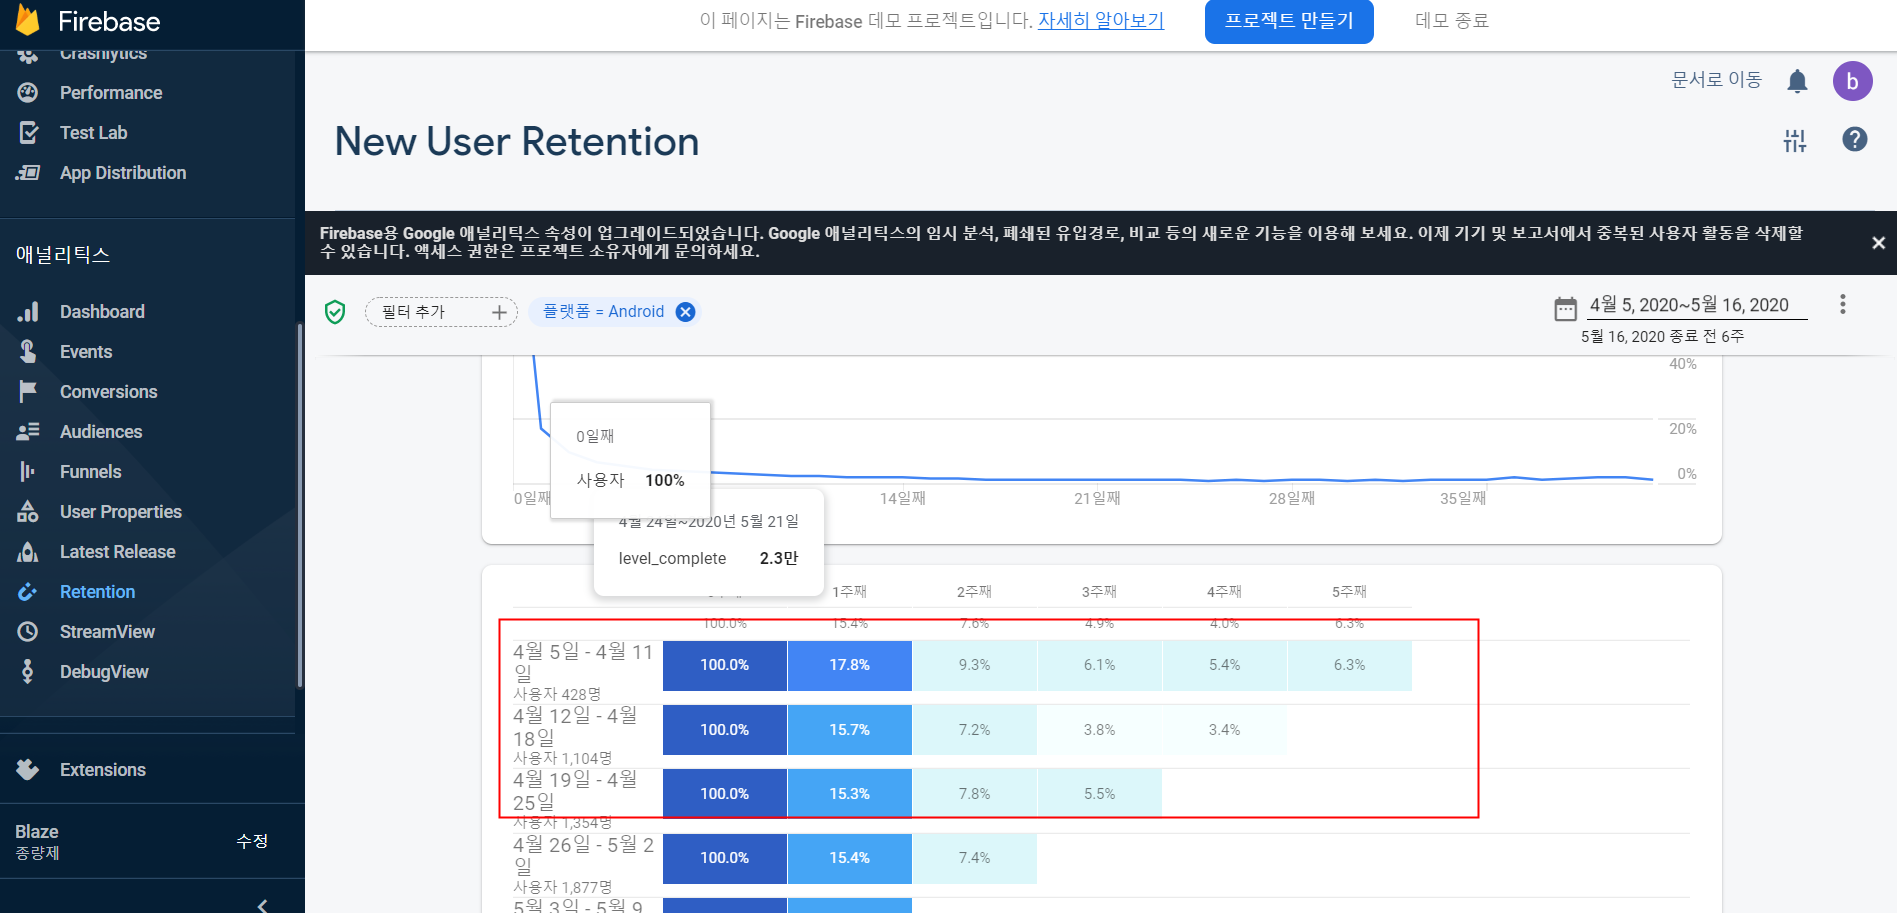Open the Performance icon in sidebar
Screen dimensions: 1897x913
28,92
